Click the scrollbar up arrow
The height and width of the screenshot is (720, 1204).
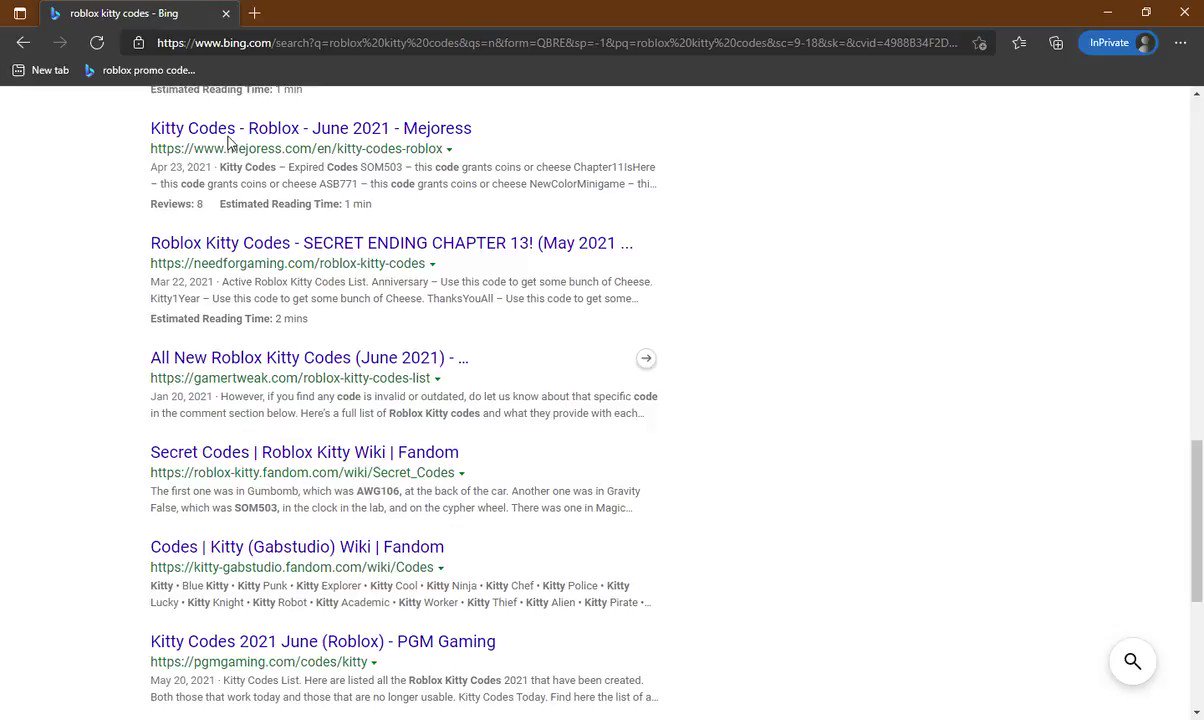1196,94
